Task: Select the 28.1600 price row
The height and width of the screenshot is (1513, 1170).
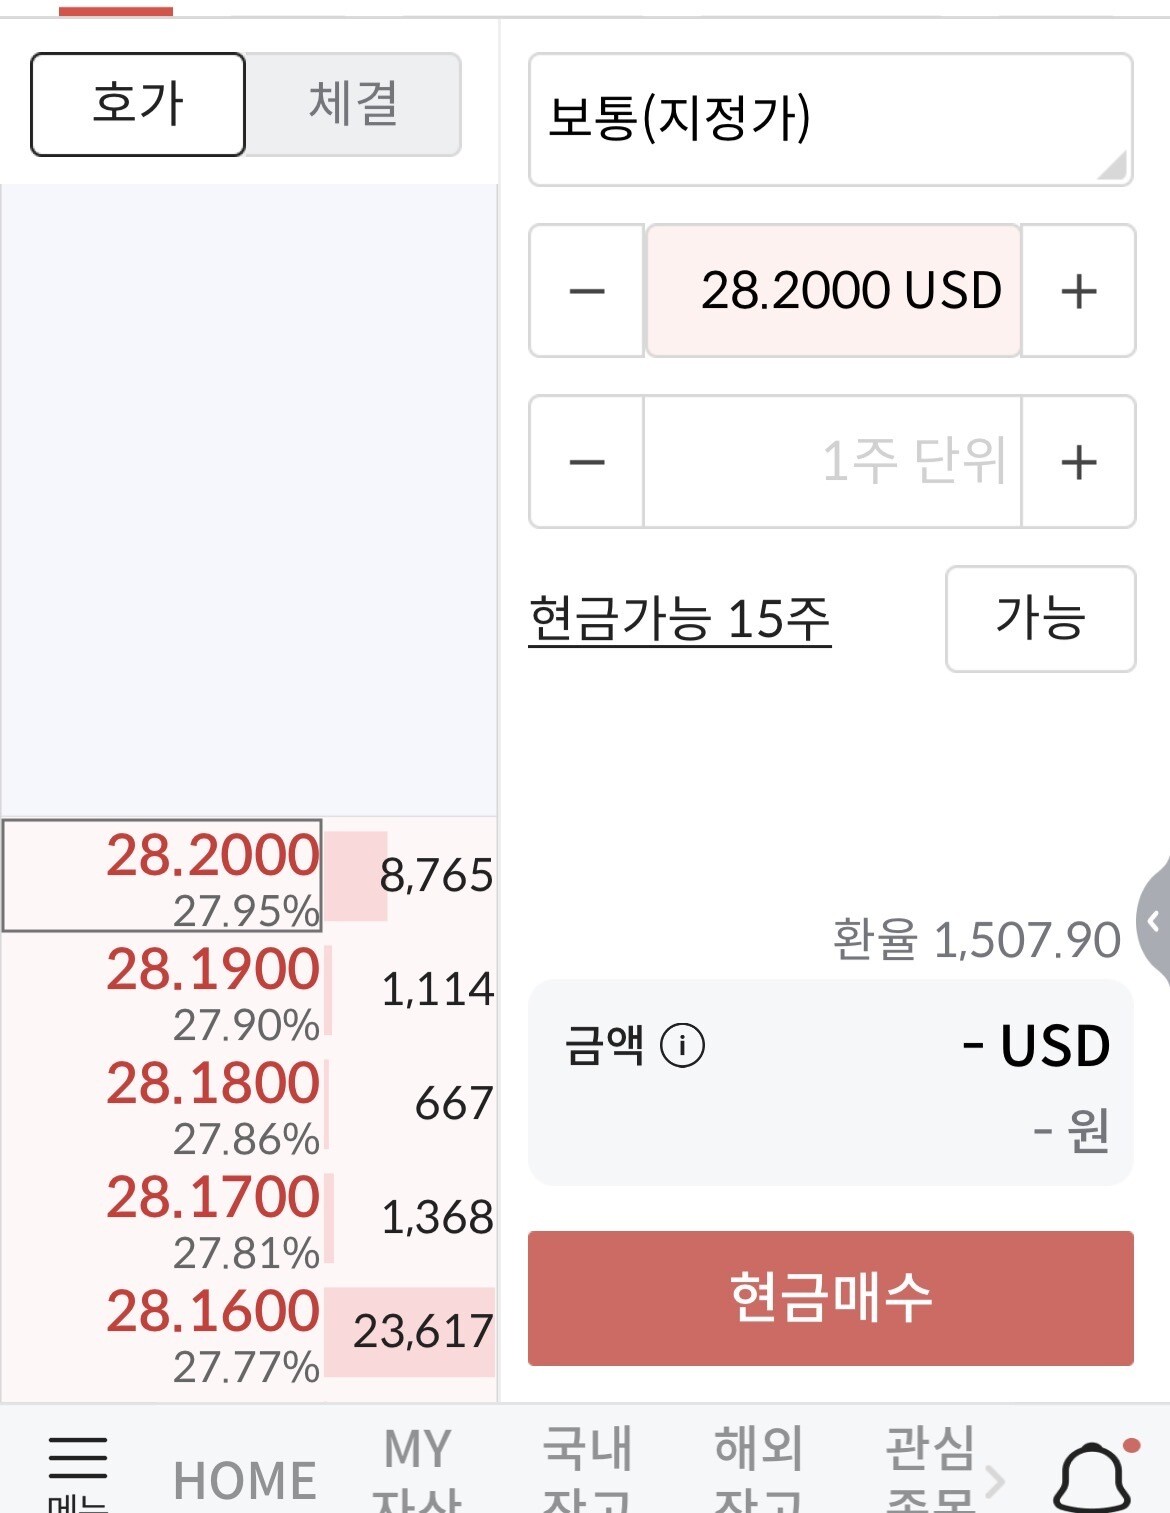Action: (x=249, y=1333)
